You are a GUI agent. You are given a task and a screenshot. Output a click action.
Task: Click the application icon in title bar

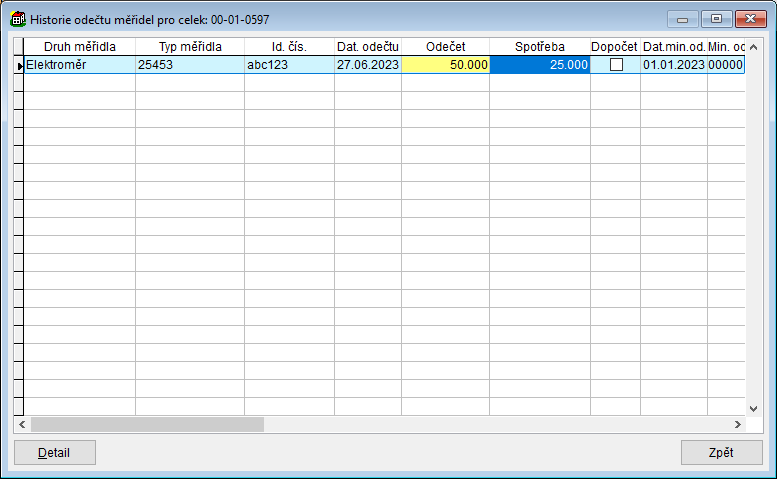click(18, 19)
